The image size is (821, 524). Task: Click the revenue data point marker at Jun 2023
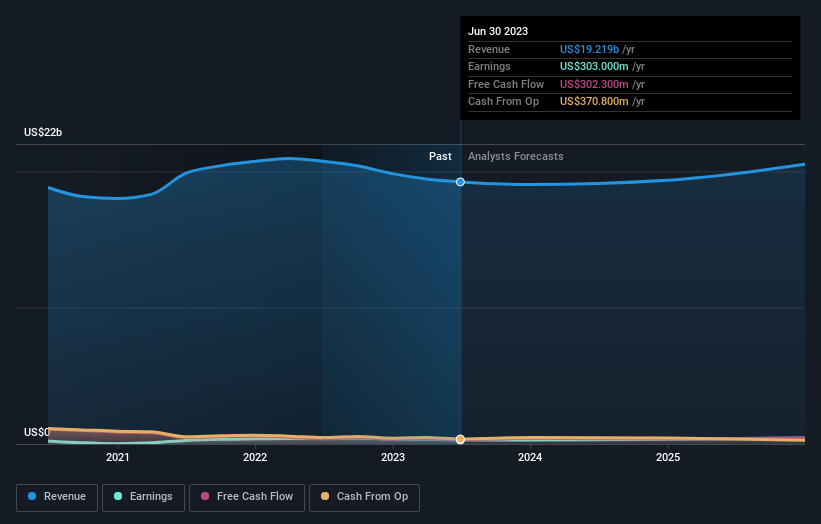coord(460,182)
